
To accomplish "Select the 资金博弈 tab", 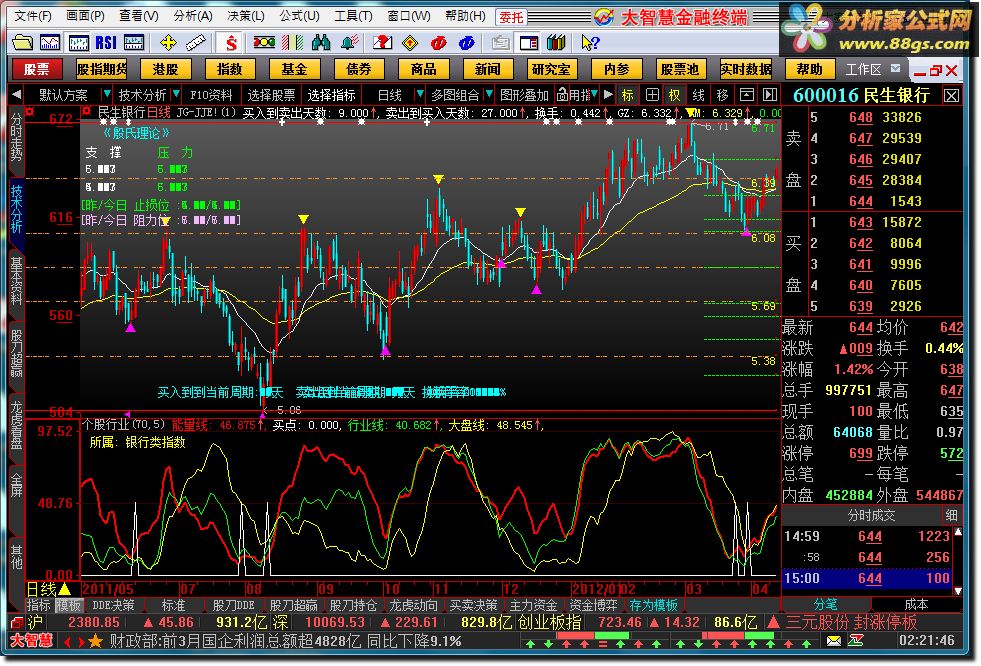I will (593, 605).
